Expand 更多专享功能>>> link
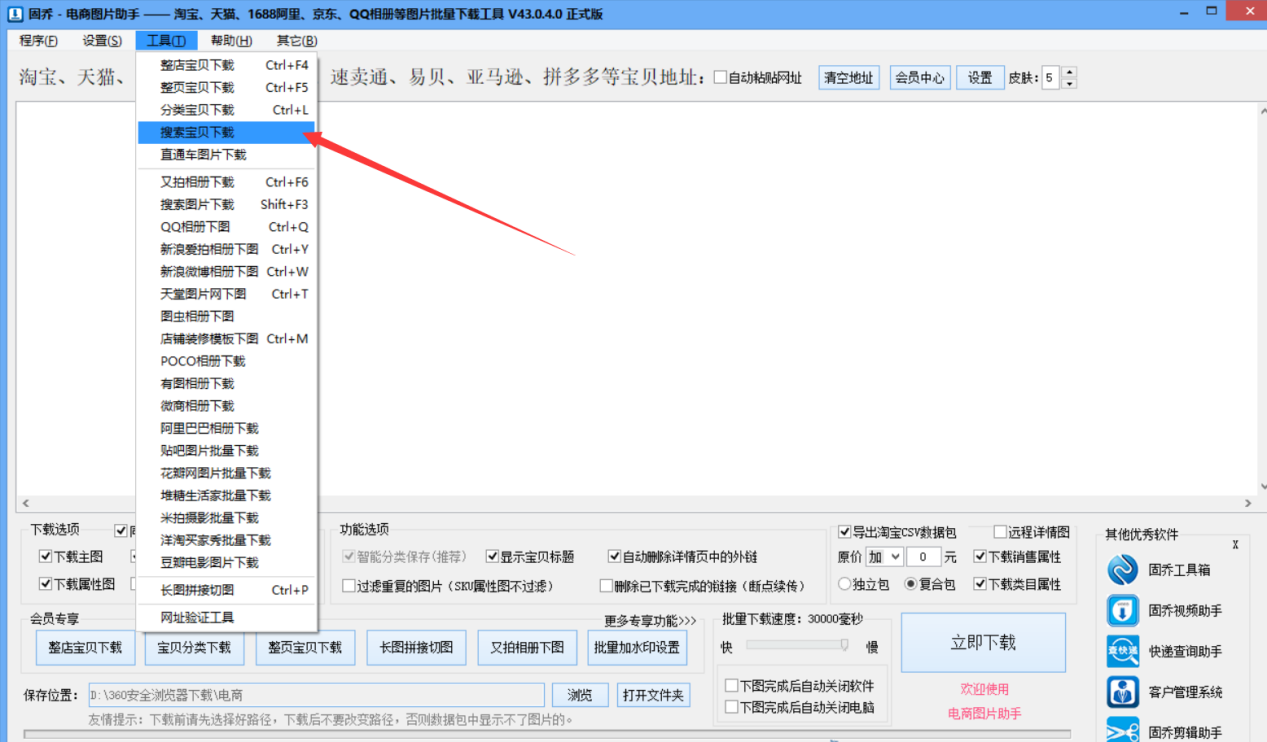 pyautogui.click(x=650, y=621)
